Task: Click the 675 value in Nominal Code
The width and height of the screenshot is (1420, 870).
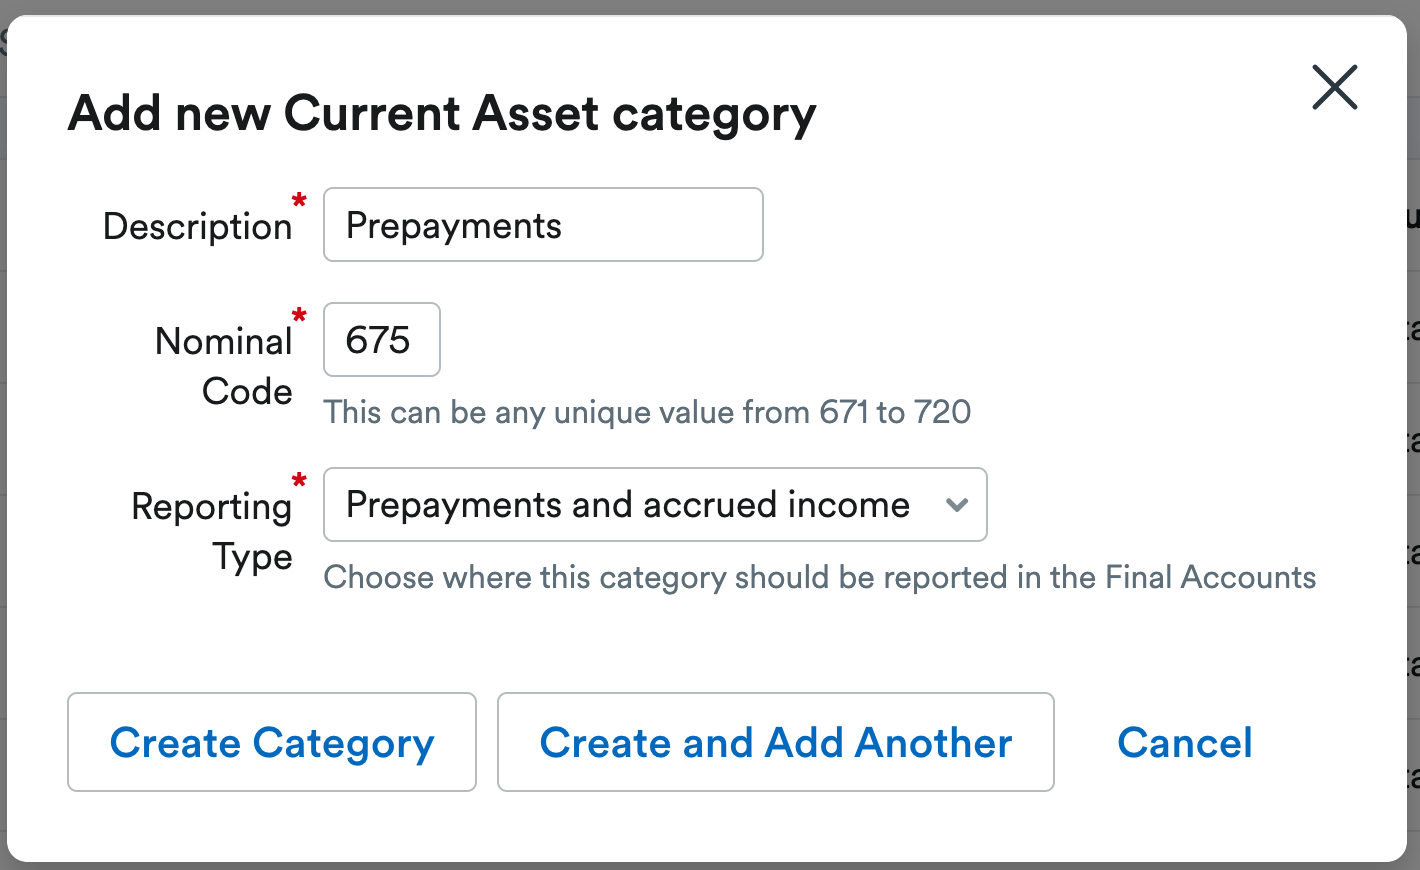Action: click(377, 340)
